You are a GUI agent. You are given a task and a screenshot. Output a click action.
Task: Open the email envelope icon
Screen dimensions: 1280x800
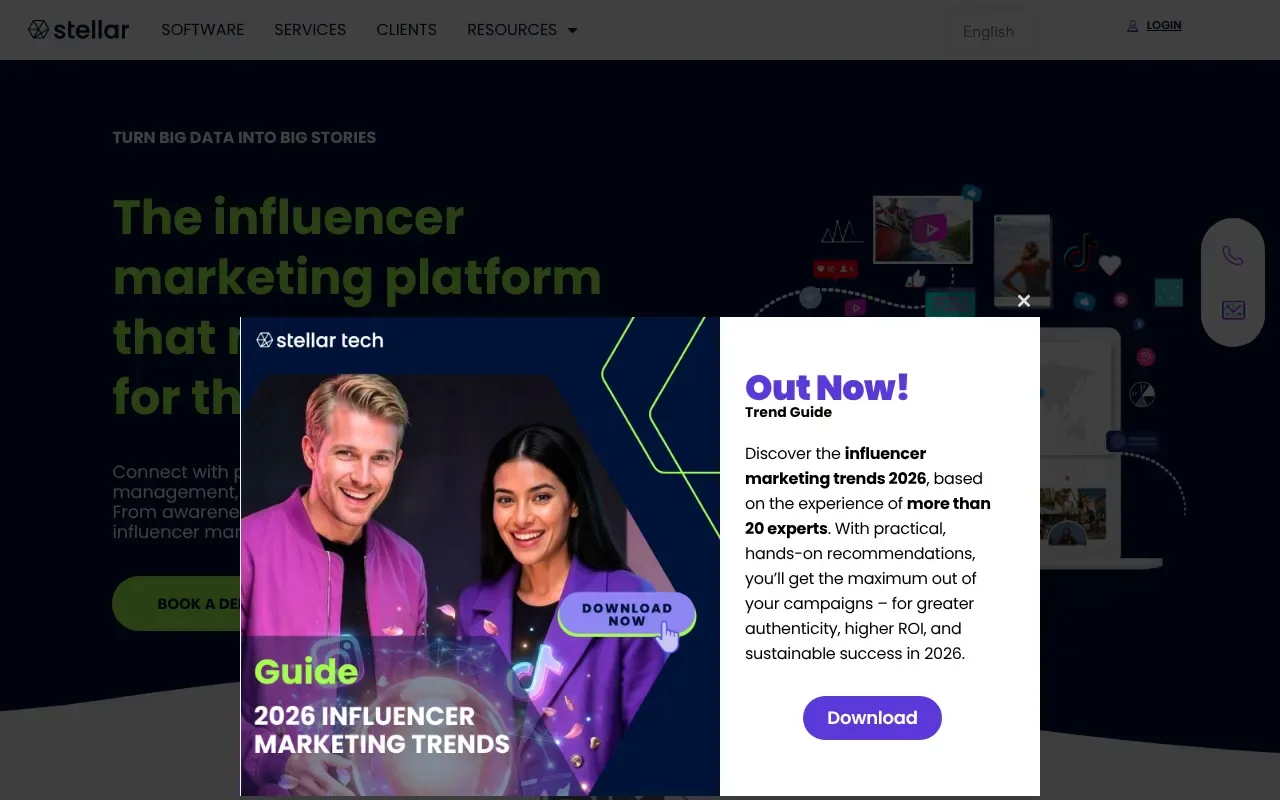[1233, 310]
